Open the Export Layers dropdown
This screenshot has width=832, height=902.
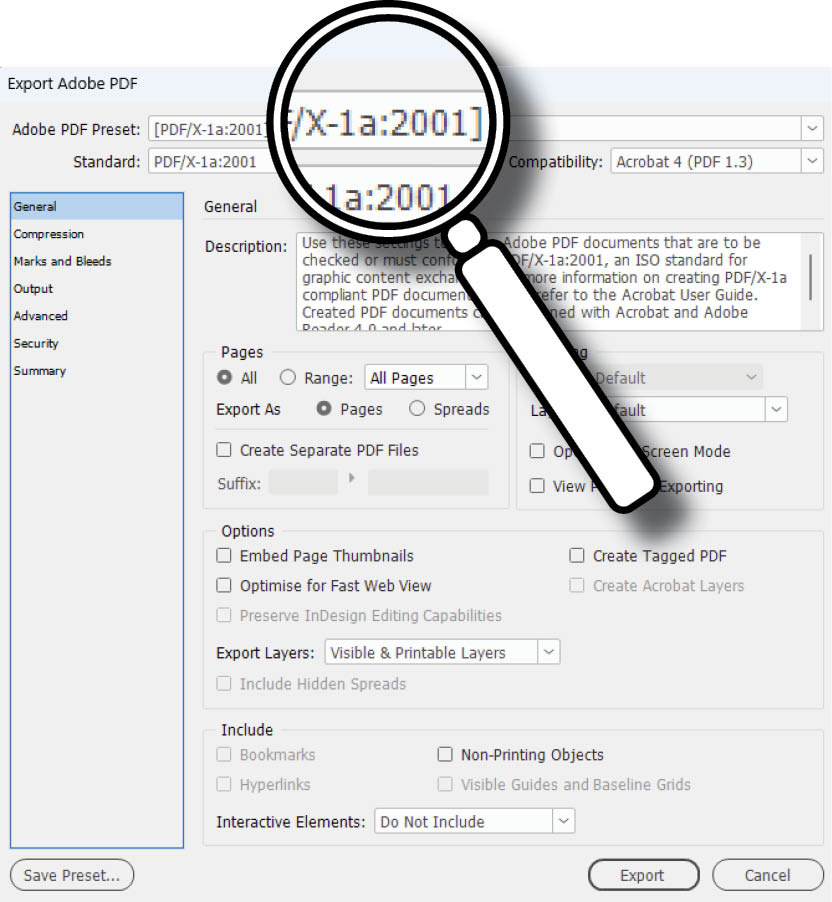click(x=442, y=652)
